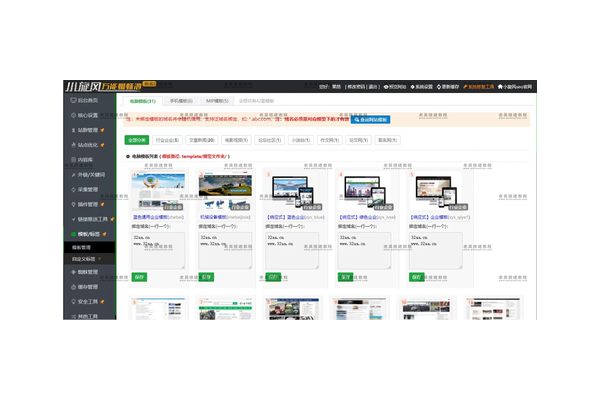Click the orange 系统修复工具 wrench icon

[x=466, y=87]
